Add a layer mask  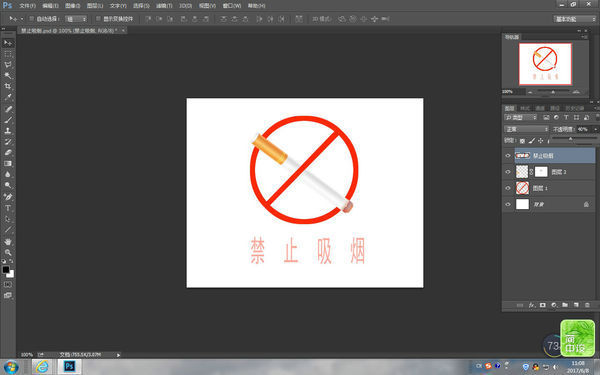(x=543, y=305)
